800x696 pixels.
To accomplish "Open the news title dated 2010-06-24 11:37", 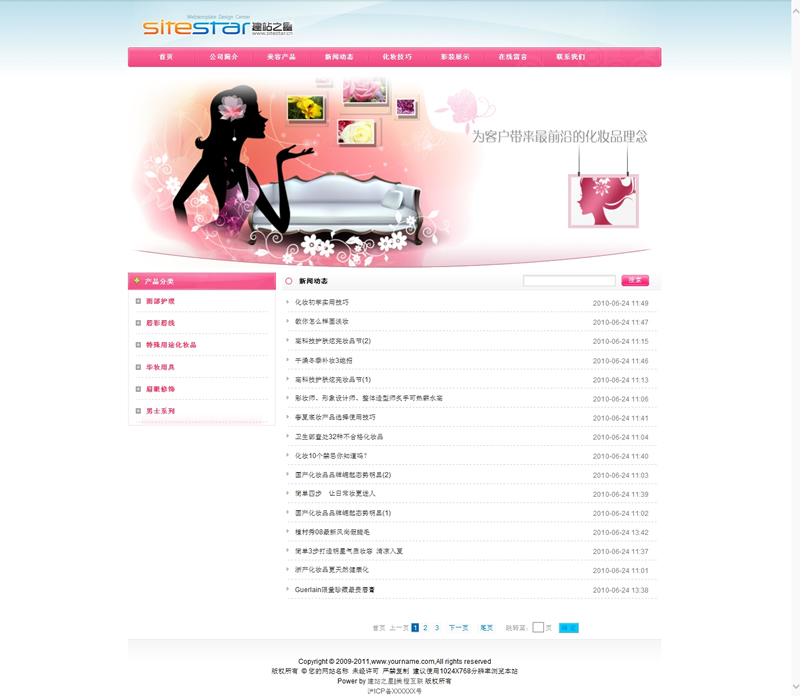I will click(x=348, y=551).
